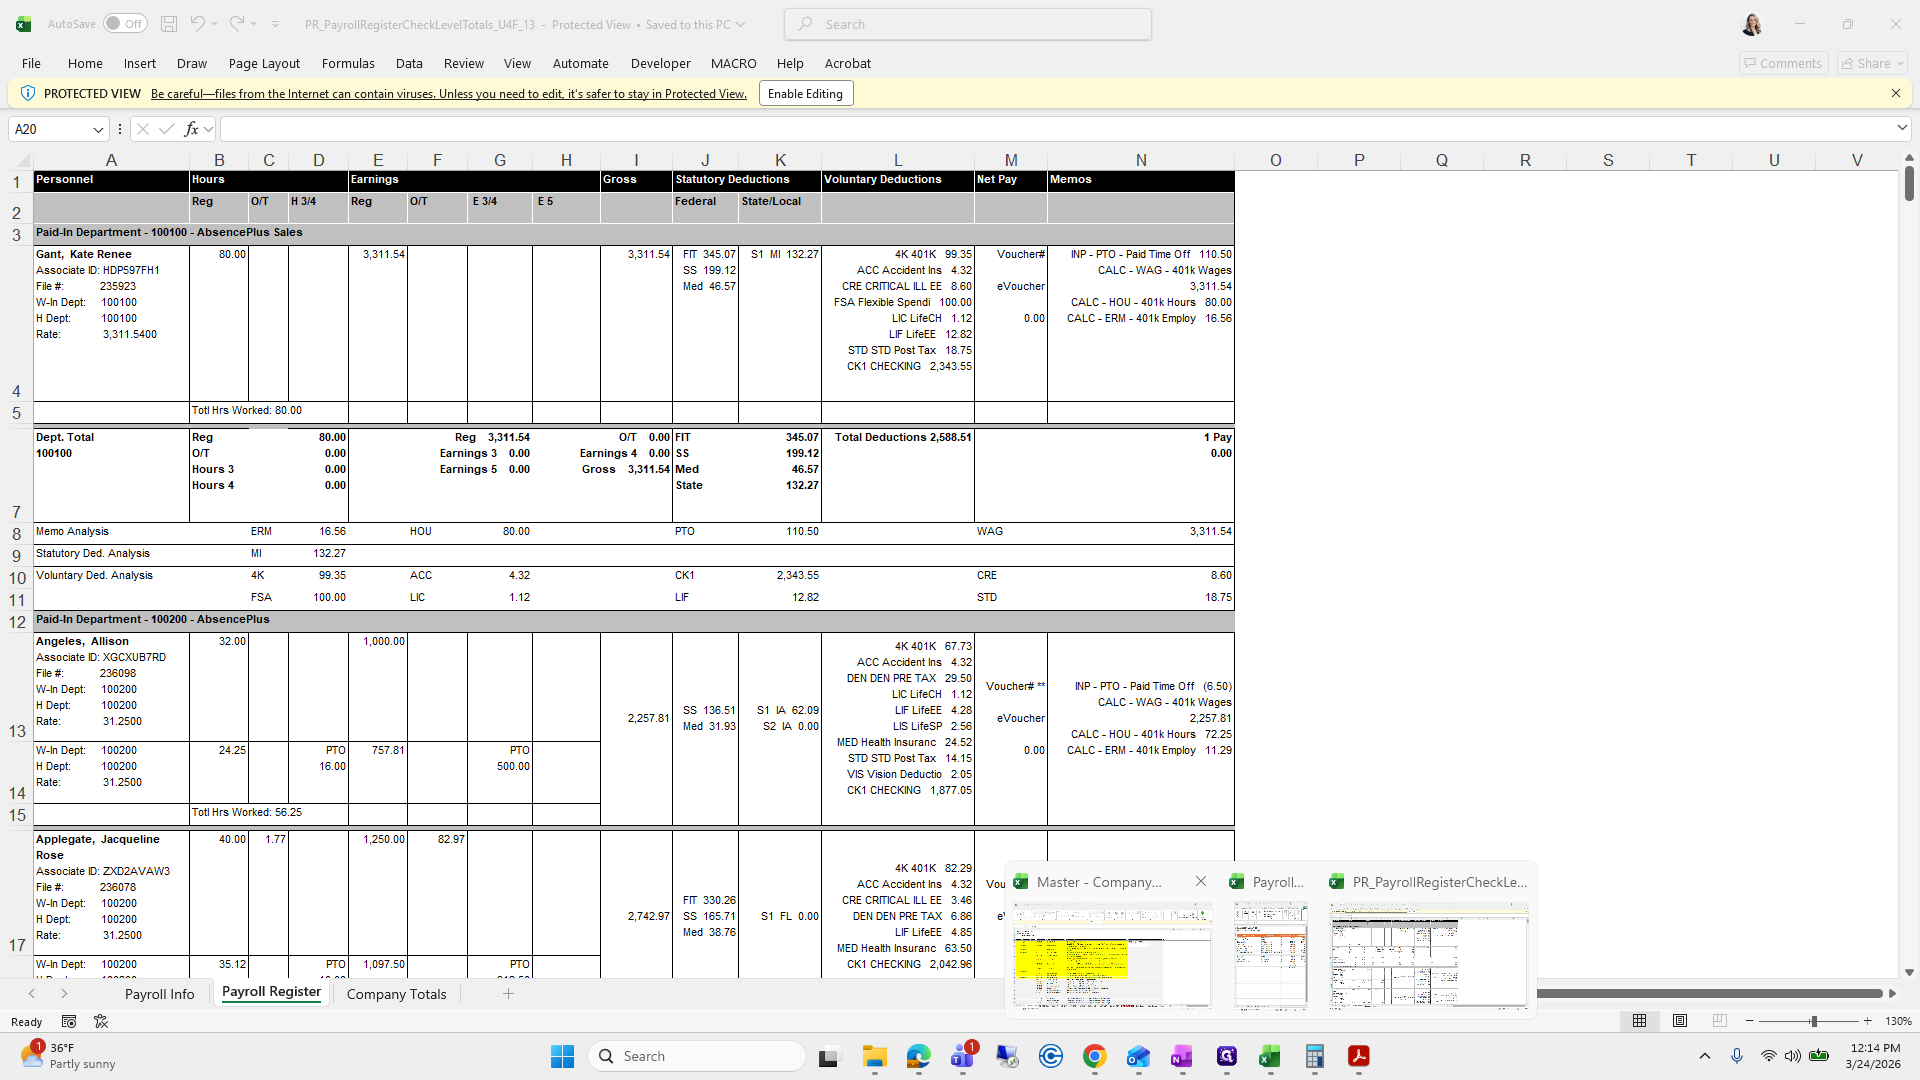Dismiss the Protected View message bar
The image size is (1920, 1080).
click(x=1895, y=93)
